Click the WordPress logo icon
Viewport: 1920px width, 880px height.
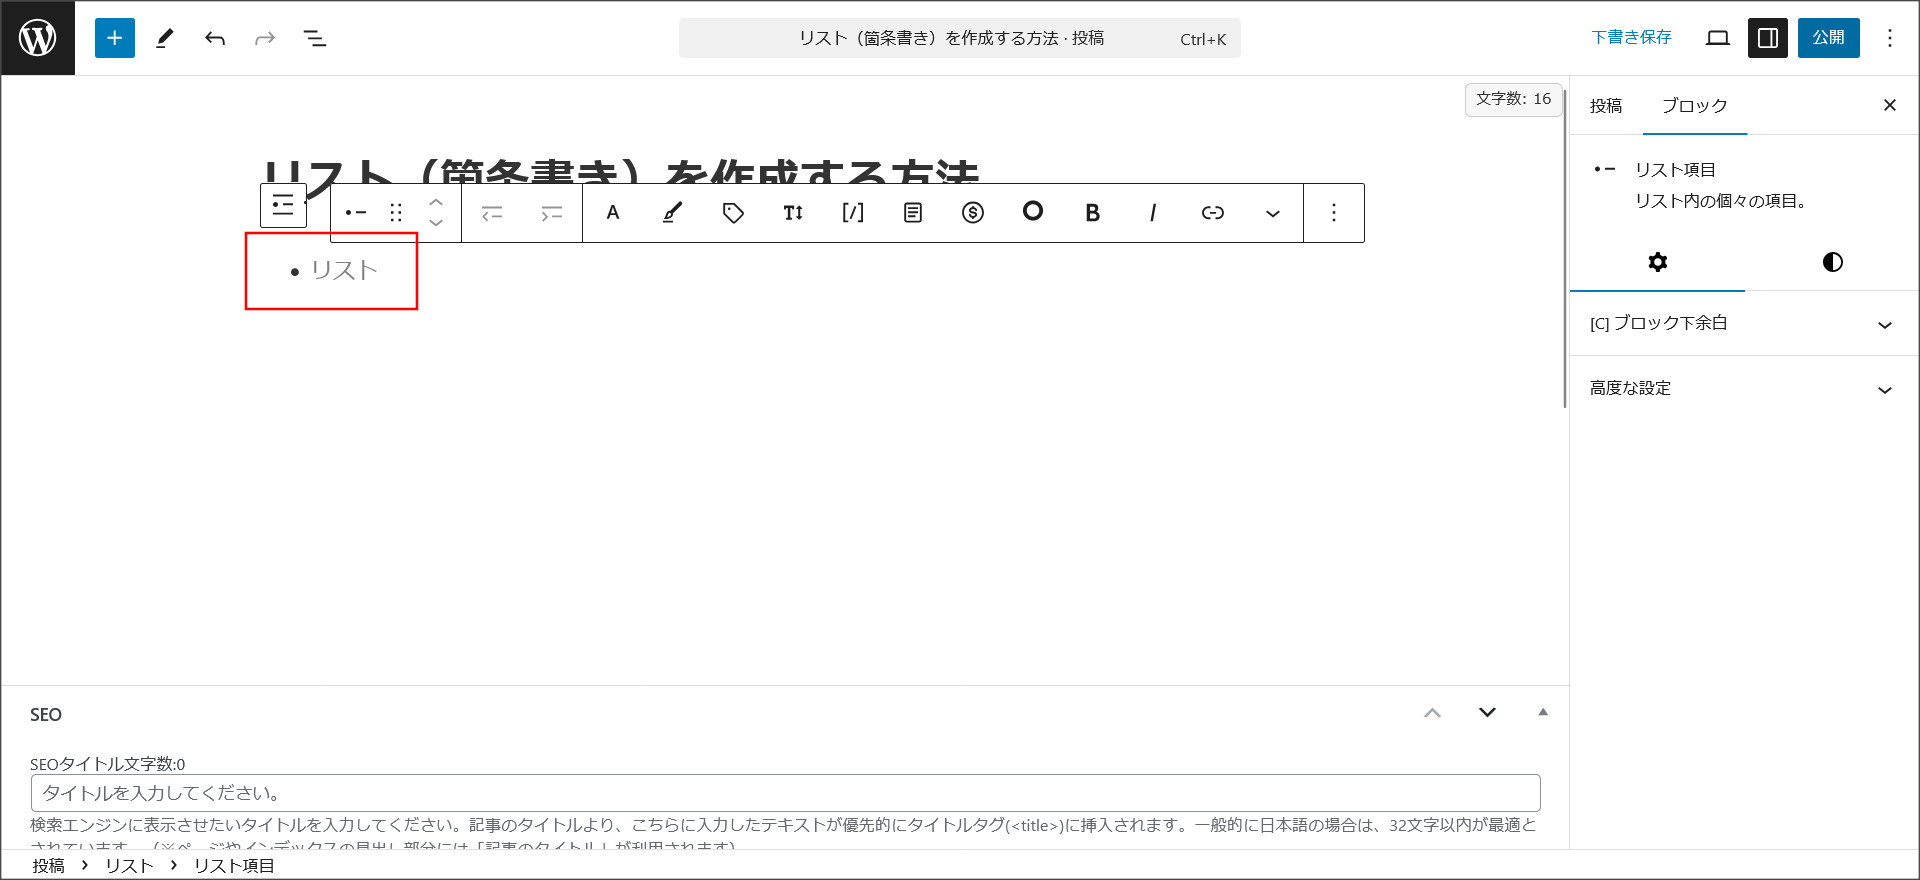click(38, 38)
